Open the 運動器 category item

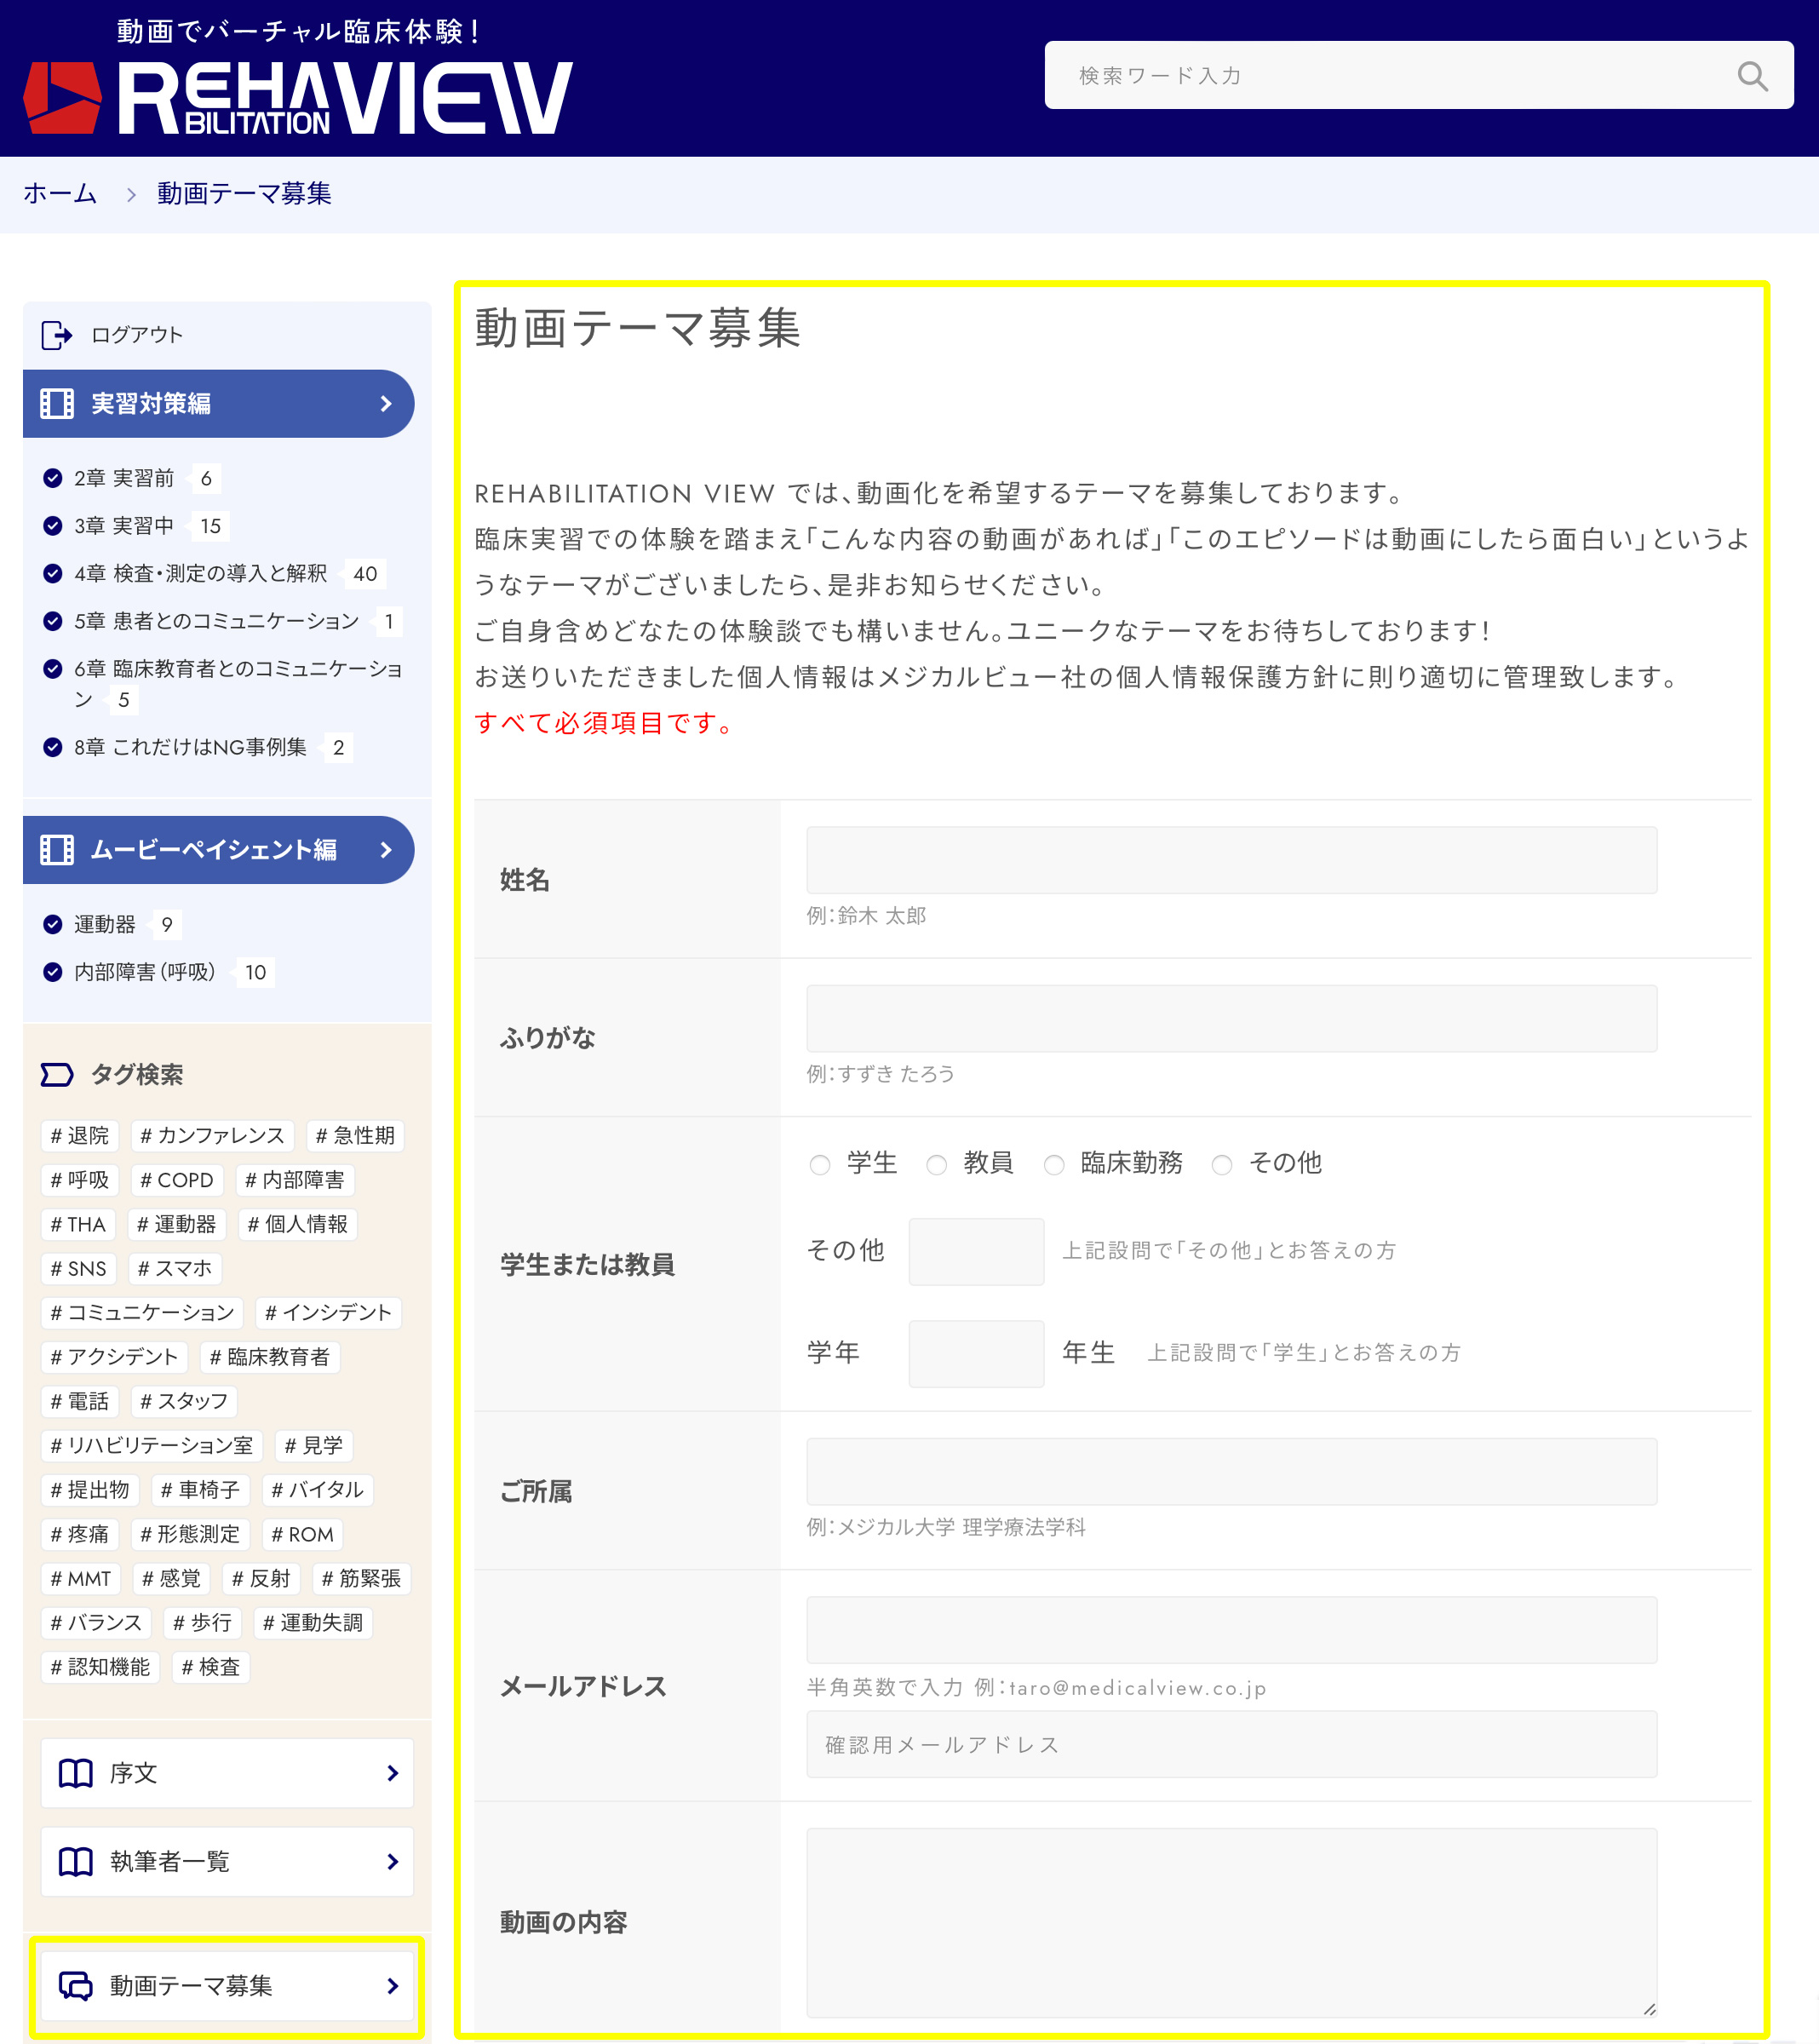coord(104,925)
